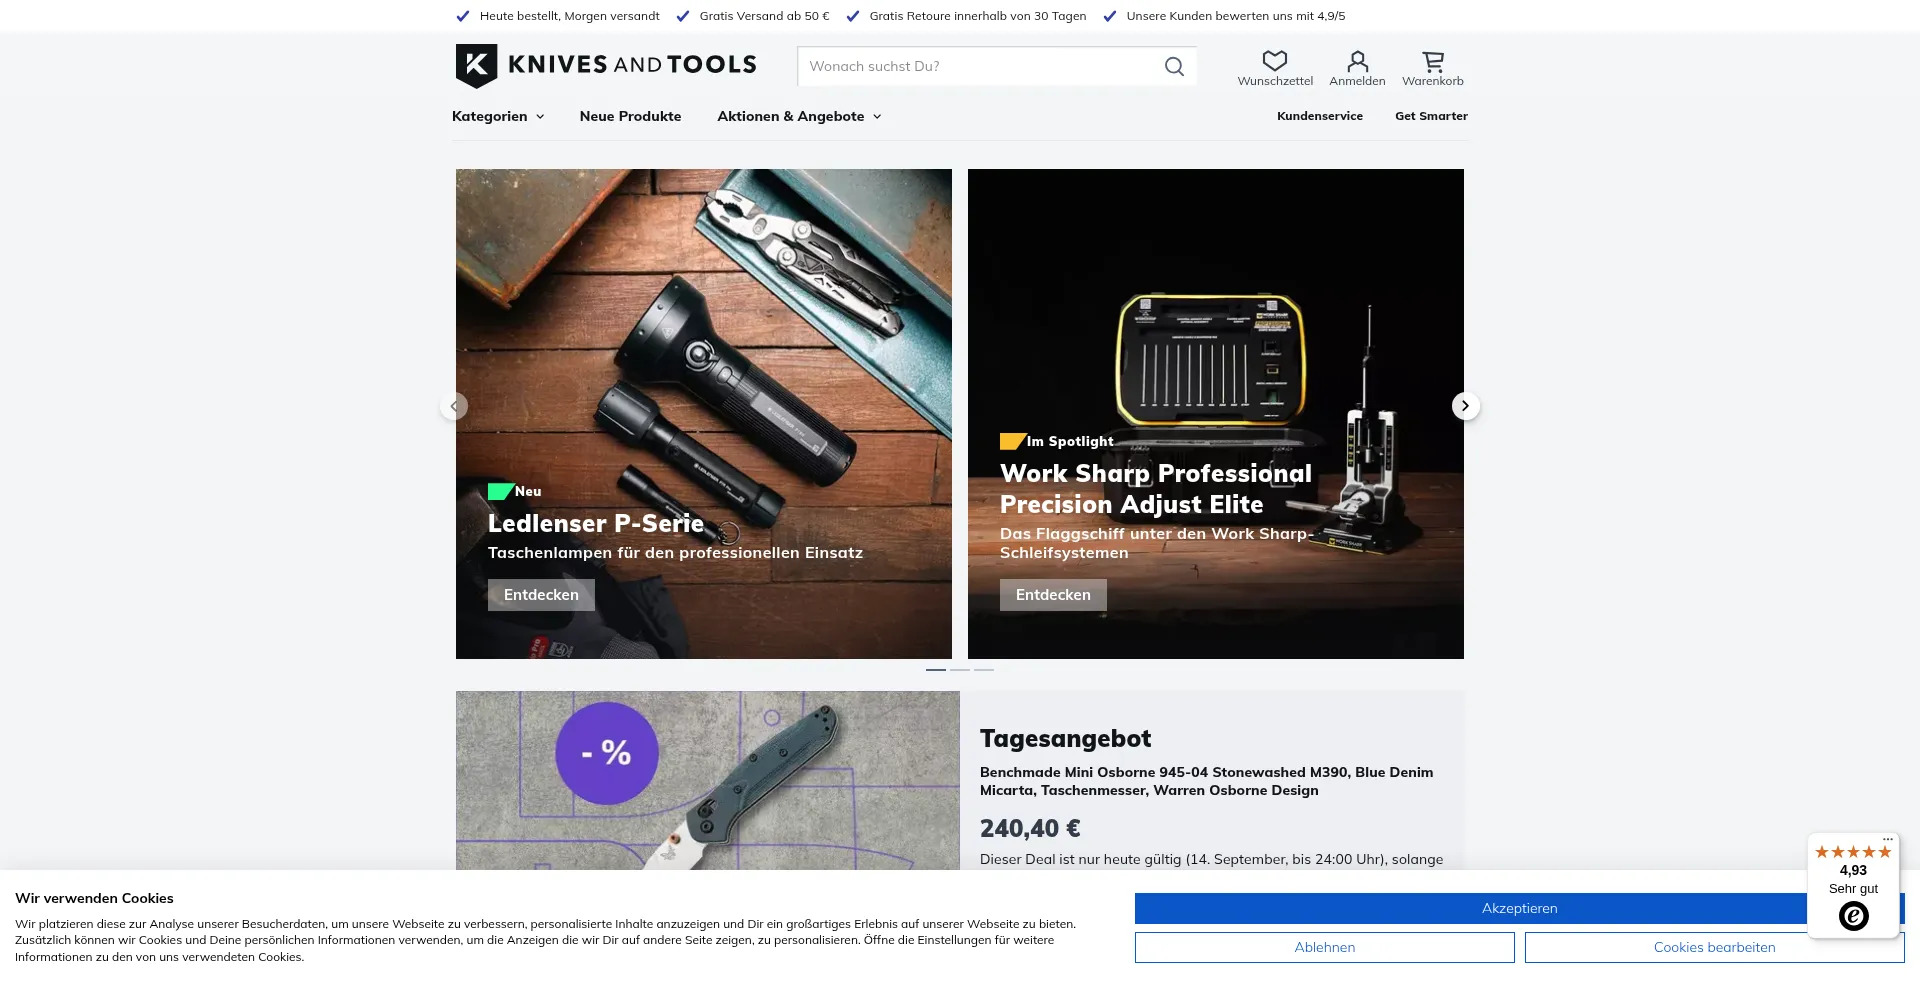
Task: Click the green 'Neu' label
Action: tap(528, 491)
